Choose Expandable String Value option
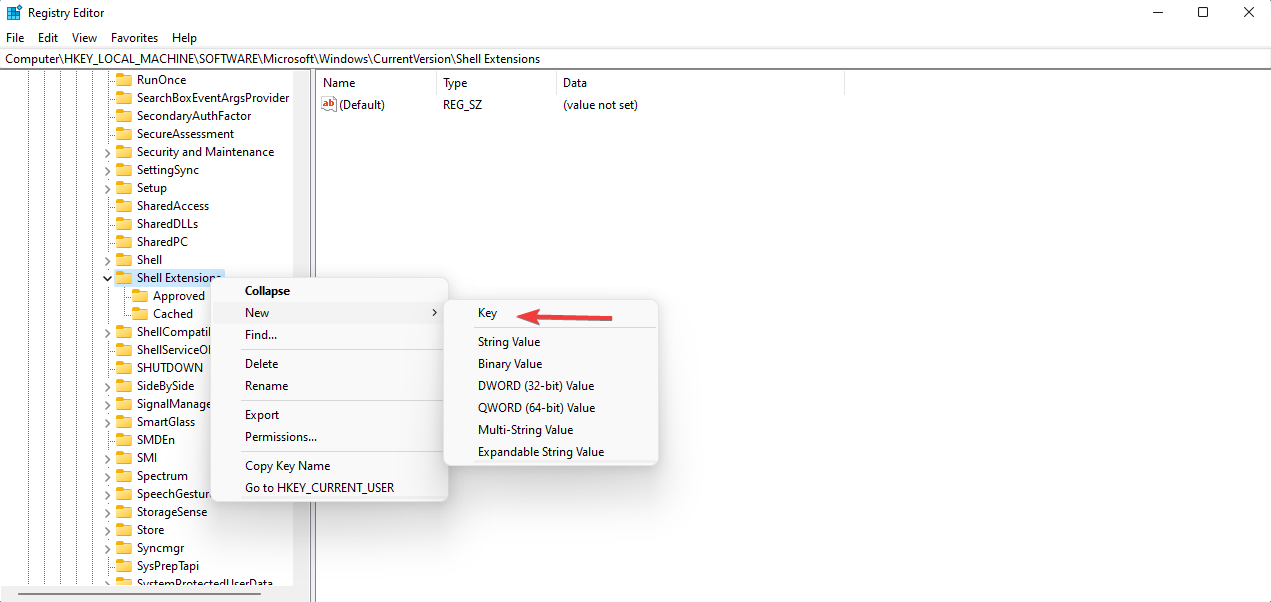 point(551,452)
